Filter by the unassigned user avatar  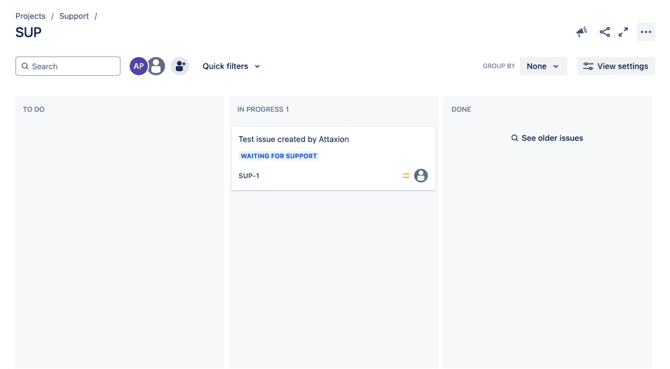156,66
